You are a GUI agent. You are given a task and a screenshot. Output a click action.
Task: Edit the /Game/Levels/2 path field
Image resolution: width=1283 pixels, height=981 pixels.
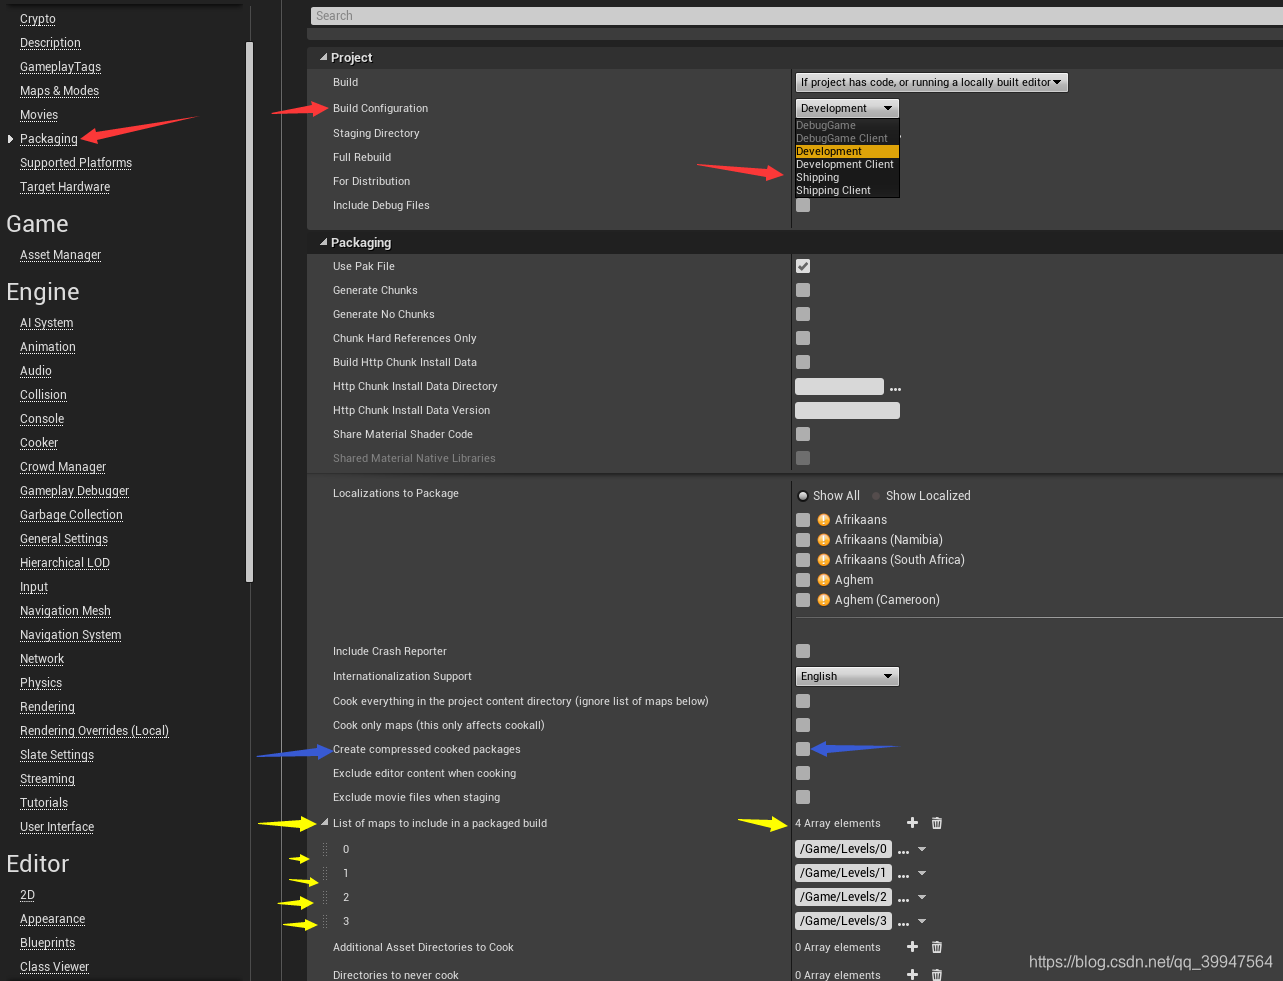click(843, 897)
